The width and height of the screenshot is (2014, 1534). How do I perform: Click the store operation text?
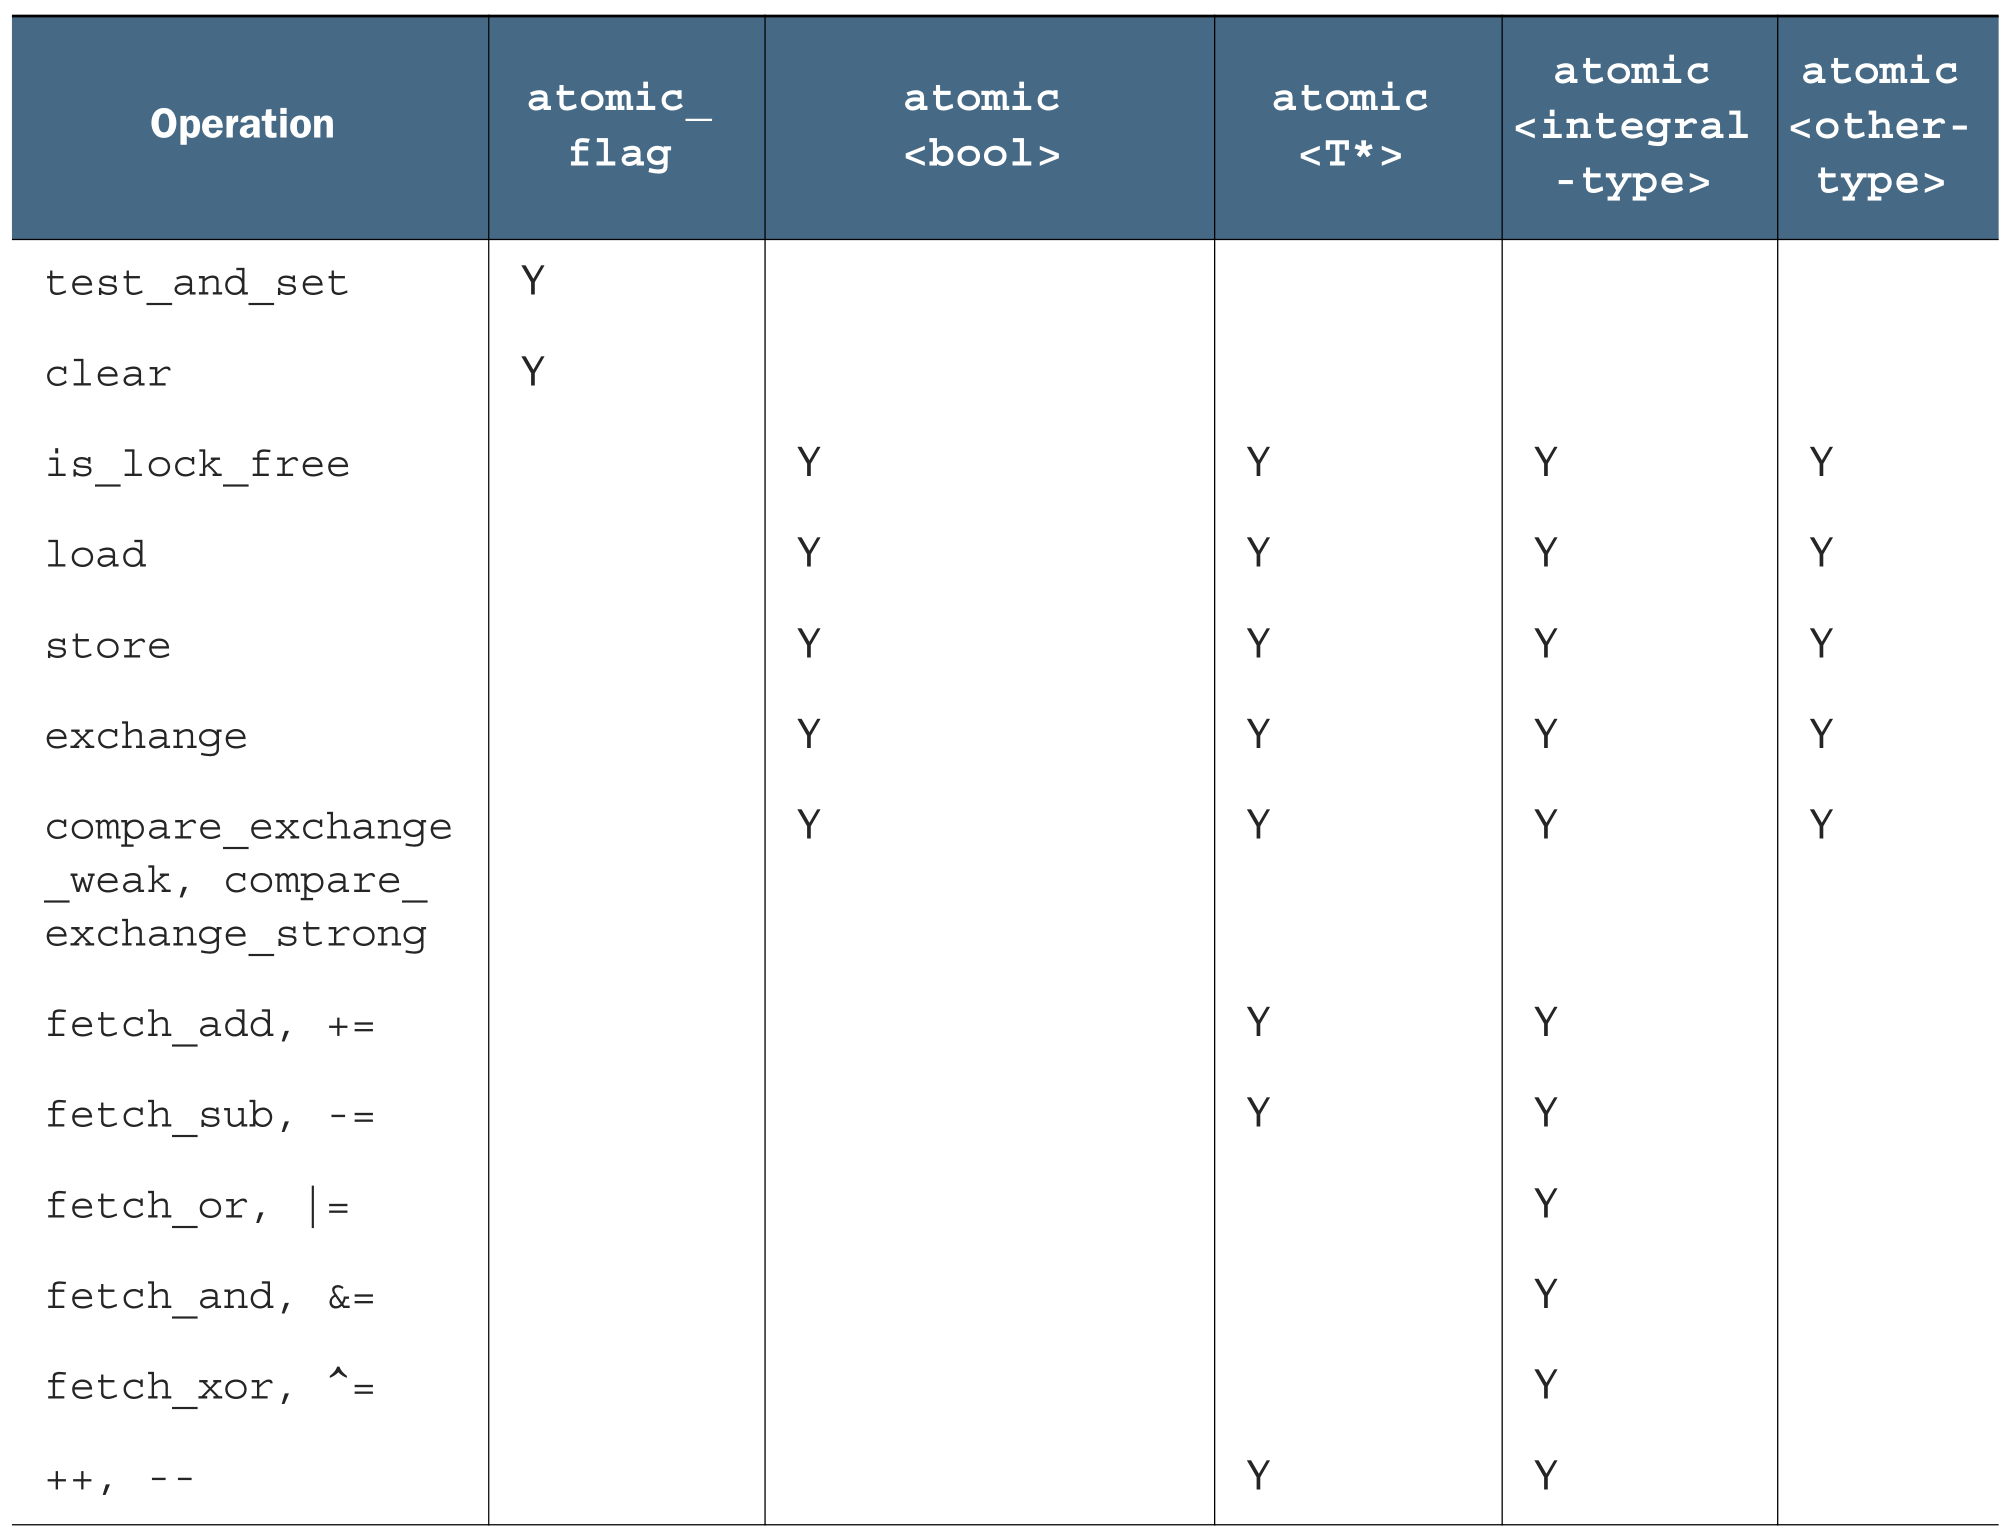(108, 645)
